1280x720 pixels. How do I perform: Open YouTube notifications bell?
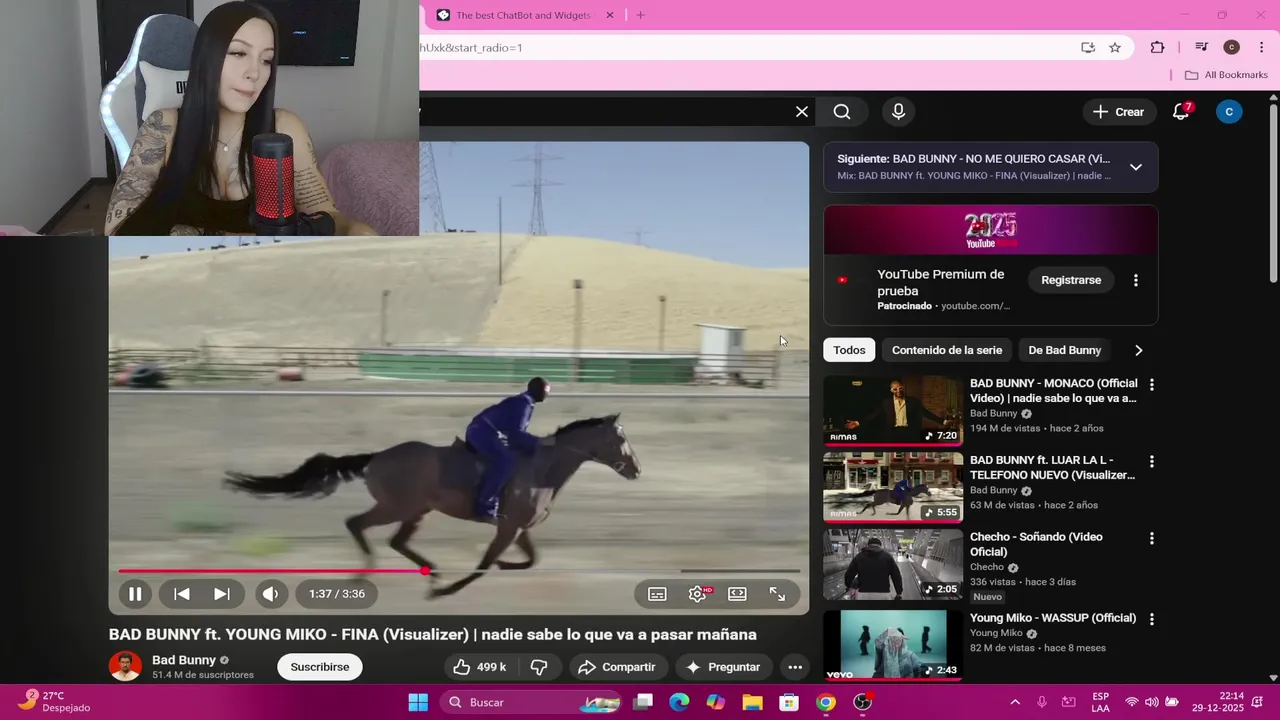coord(1181,112)
